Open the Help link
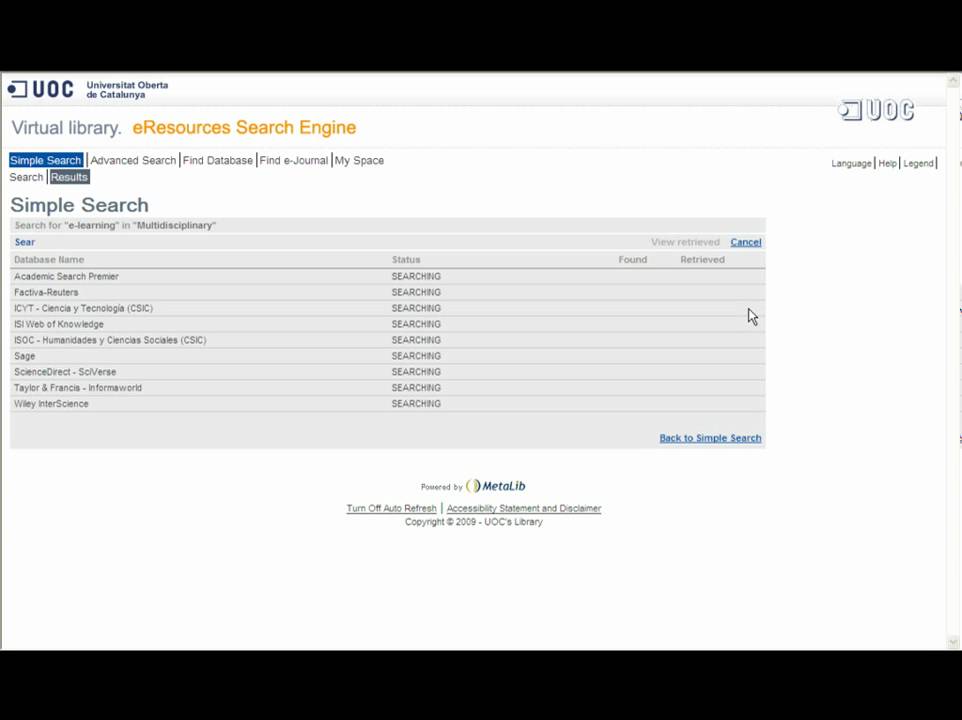Screen dimensions: 962x720 tap(887, 163)
